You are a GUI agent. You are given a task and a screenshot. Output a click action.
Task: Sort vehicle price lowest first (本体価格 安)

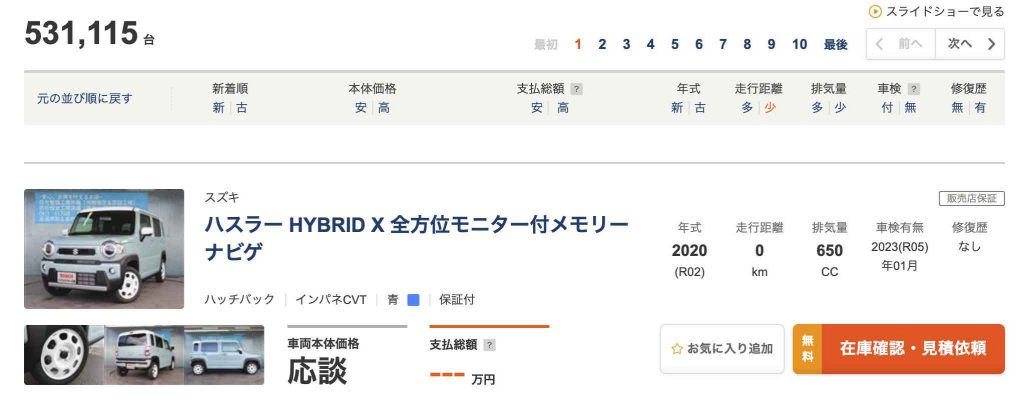tap(361, 108)
